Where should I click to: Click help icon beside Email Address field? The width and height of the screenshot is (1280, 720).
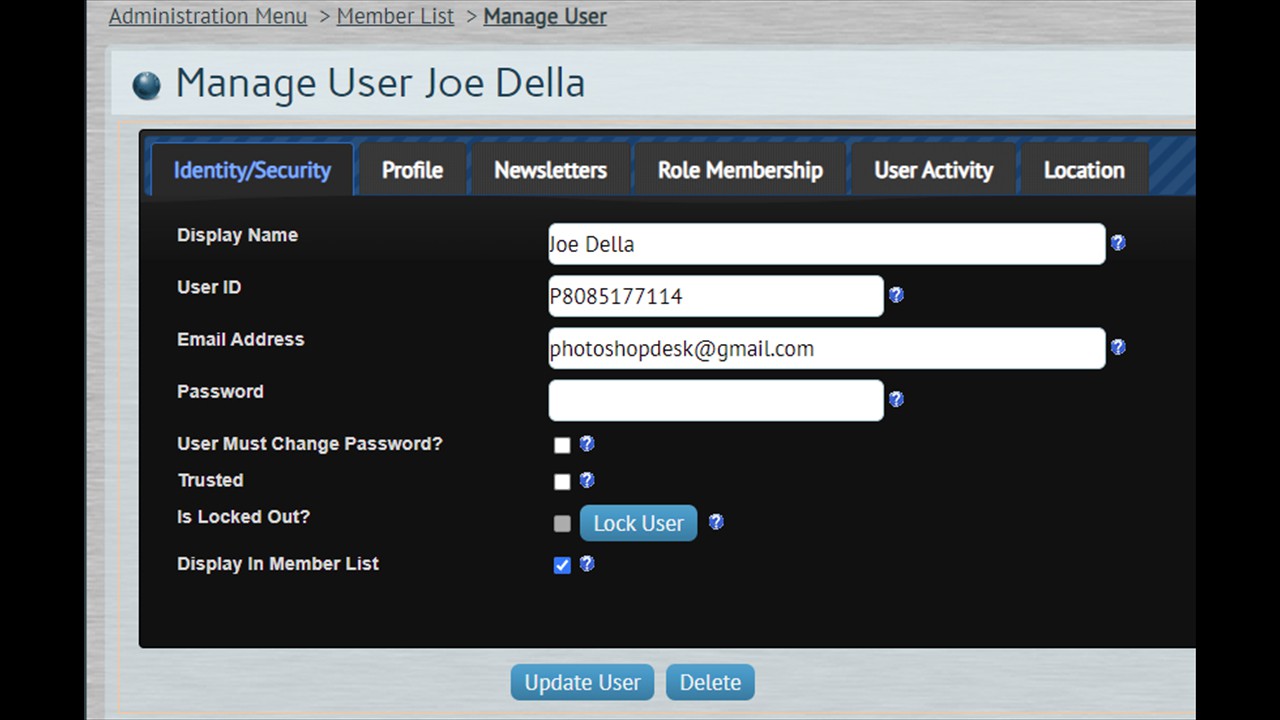coord(1118,346)
